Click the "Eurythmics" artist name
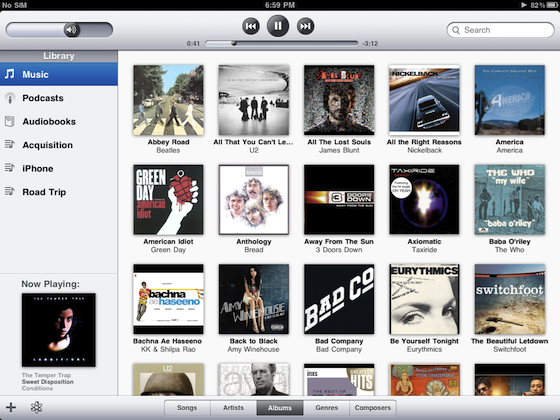The image size is (560, 420). [x=424, y=349]
